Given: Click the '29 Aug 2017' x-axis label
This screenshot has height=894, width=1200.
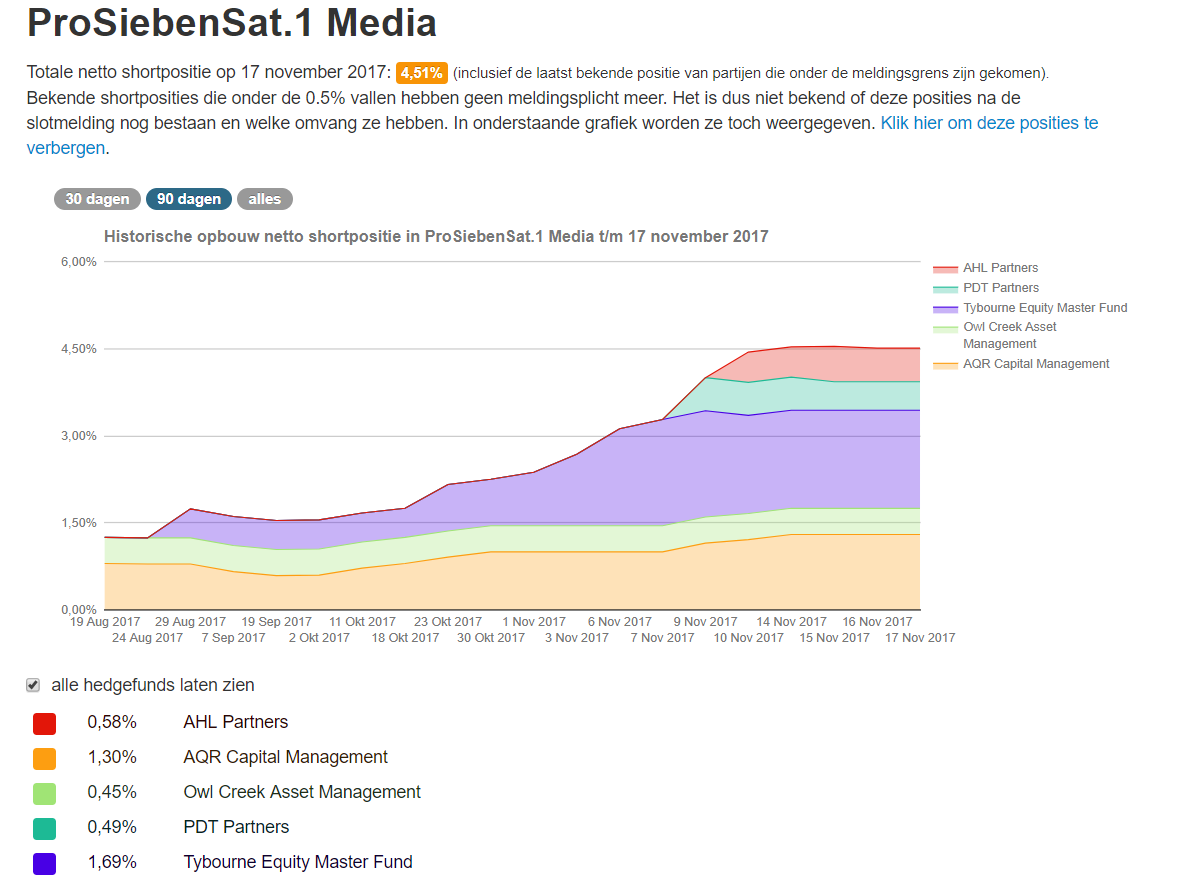Looking at the screenshot, I should tap(191, 622).
